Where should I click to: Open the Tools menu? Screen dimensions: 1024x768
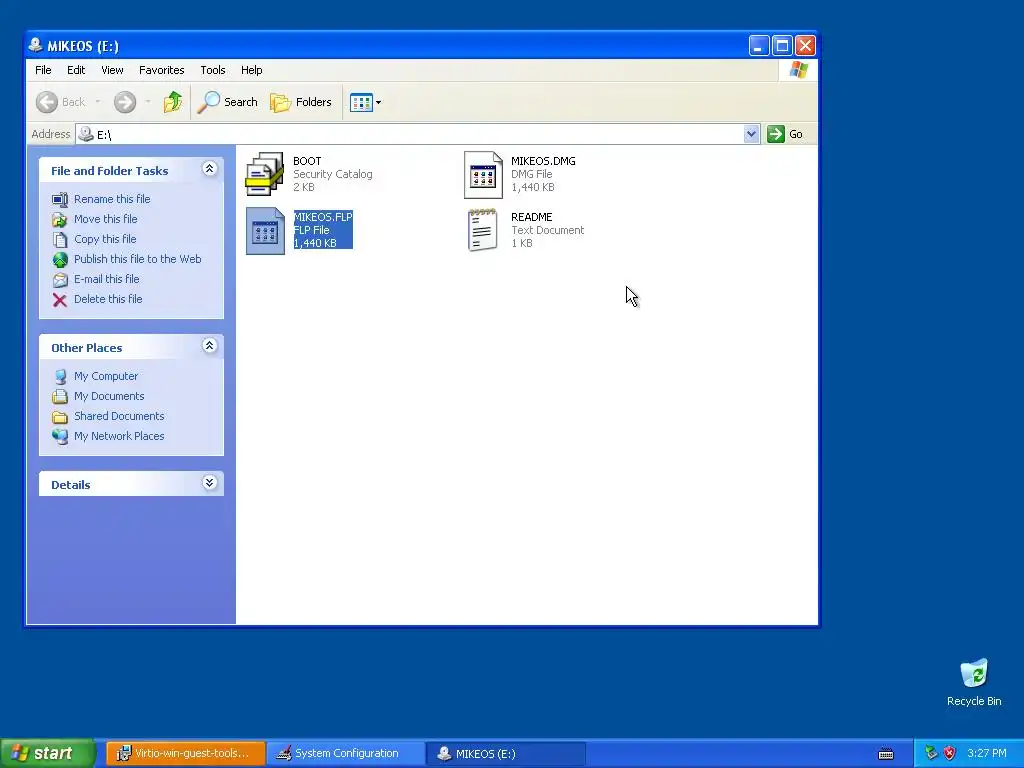213,70
